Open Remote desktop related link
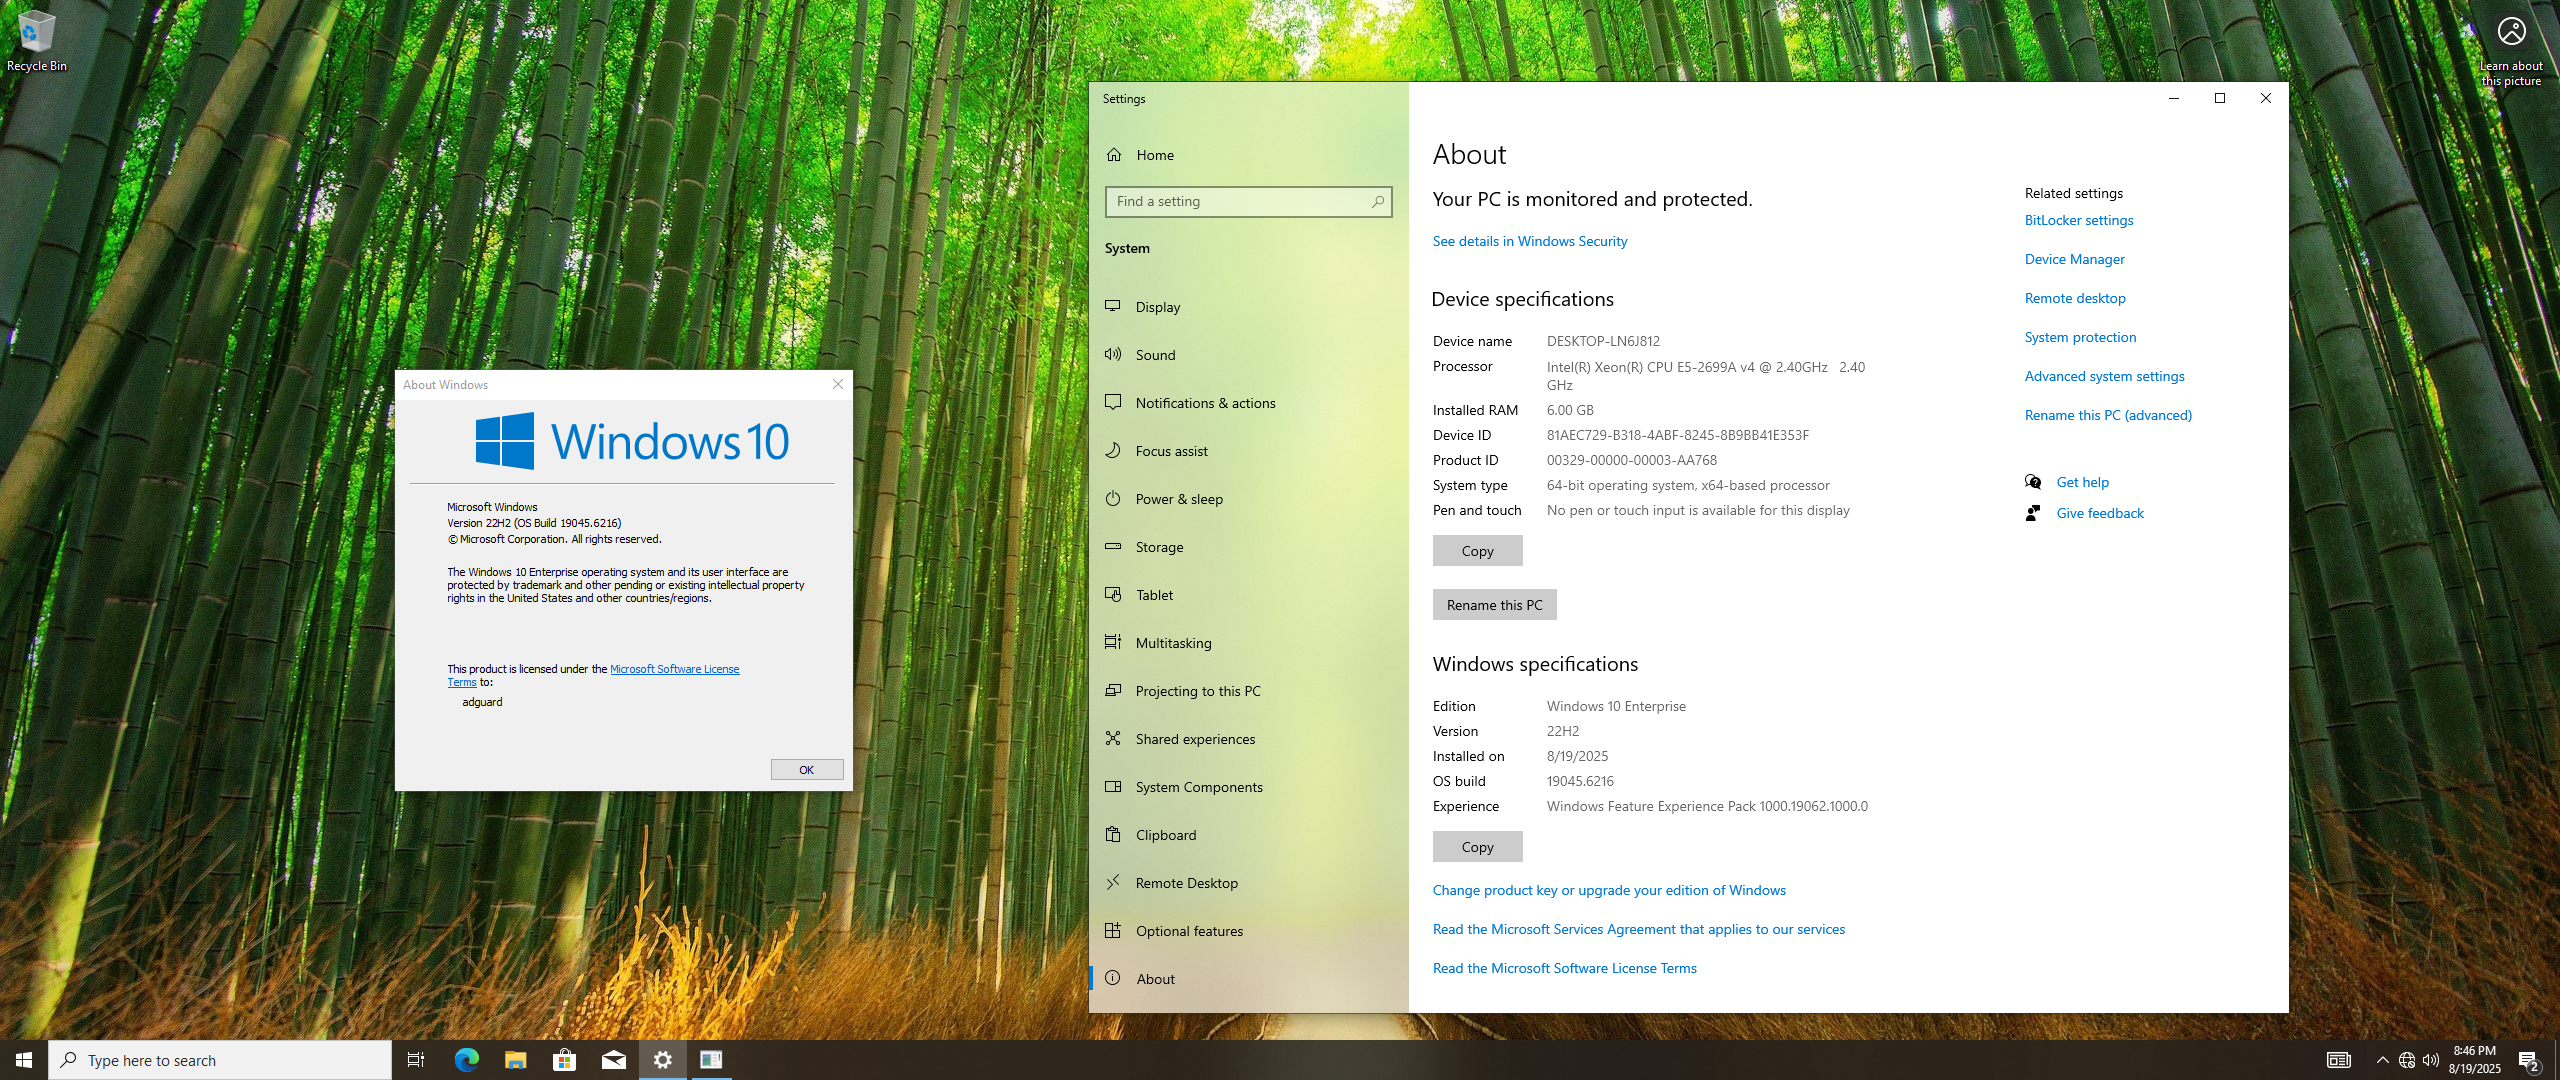 coord(2075,298)
